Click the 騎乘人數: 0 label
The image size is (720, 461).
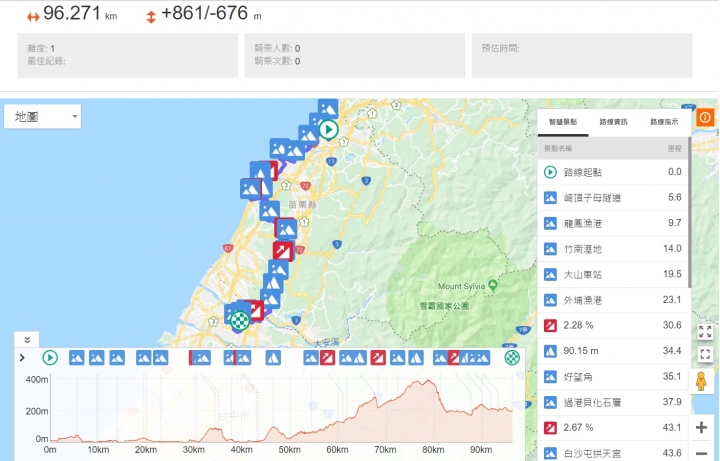point(277,48)
